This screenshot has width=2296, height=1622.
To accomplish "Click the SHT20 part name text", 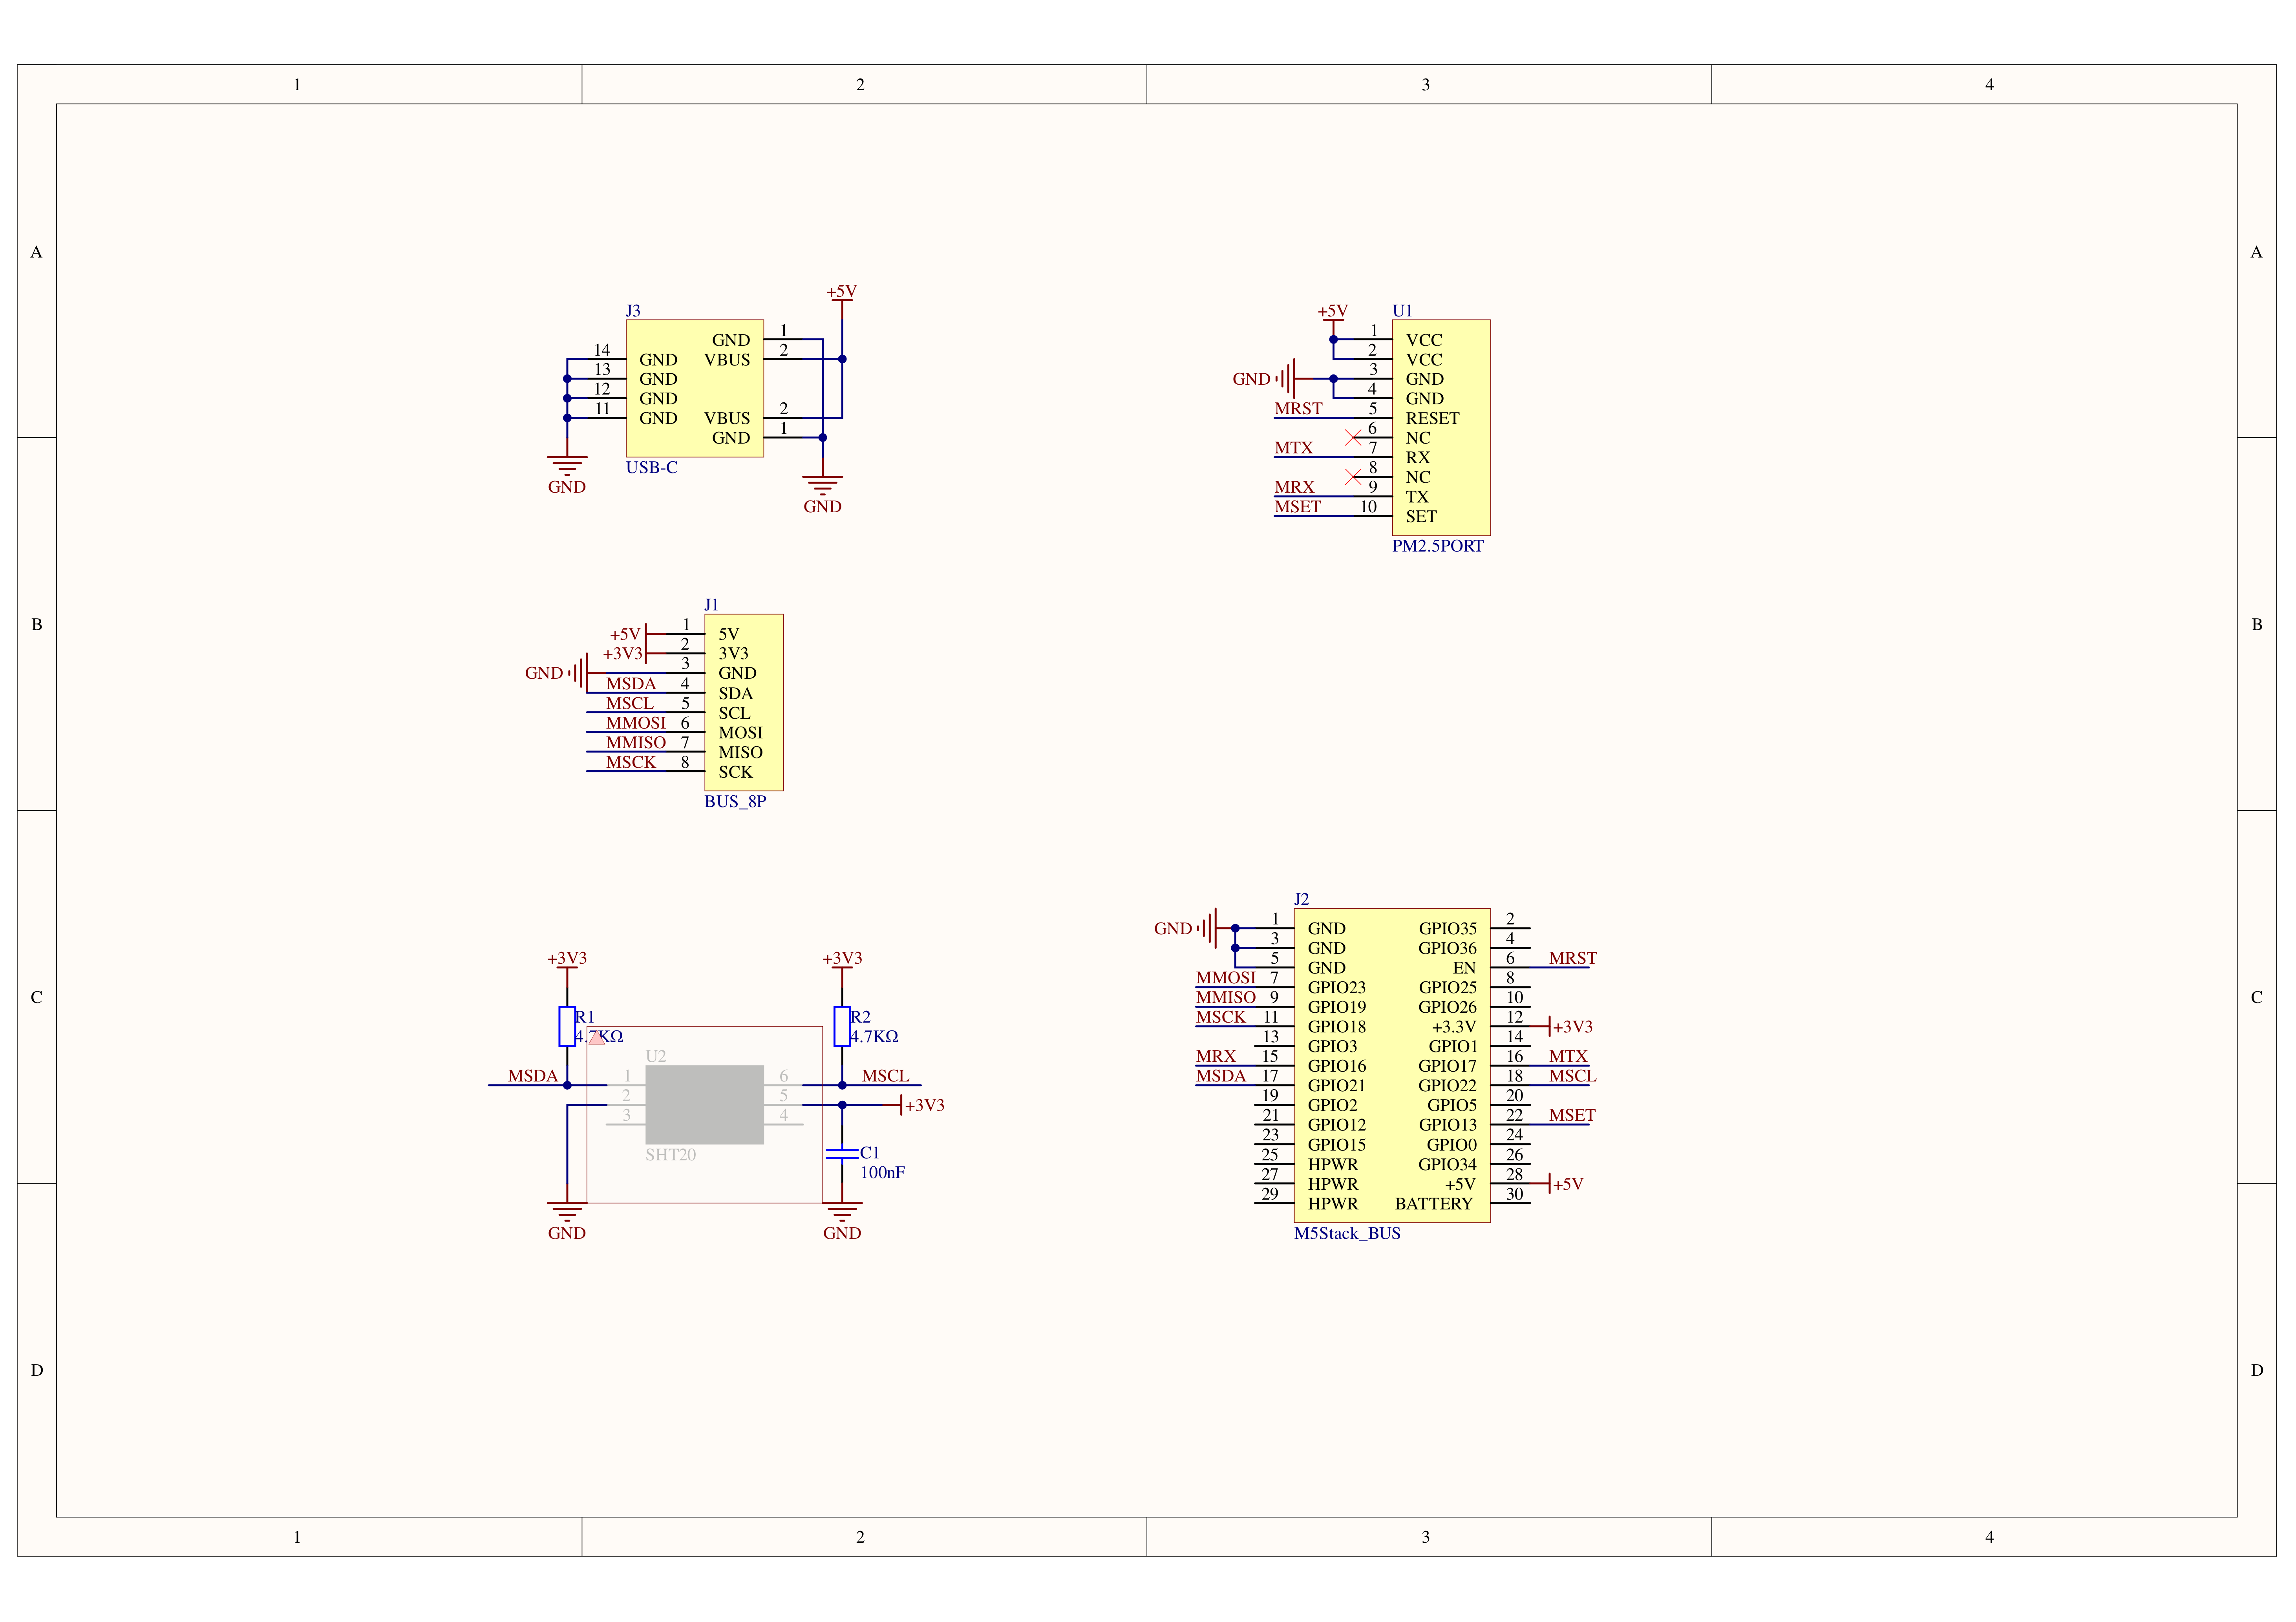I will [x=670, y=1155].
